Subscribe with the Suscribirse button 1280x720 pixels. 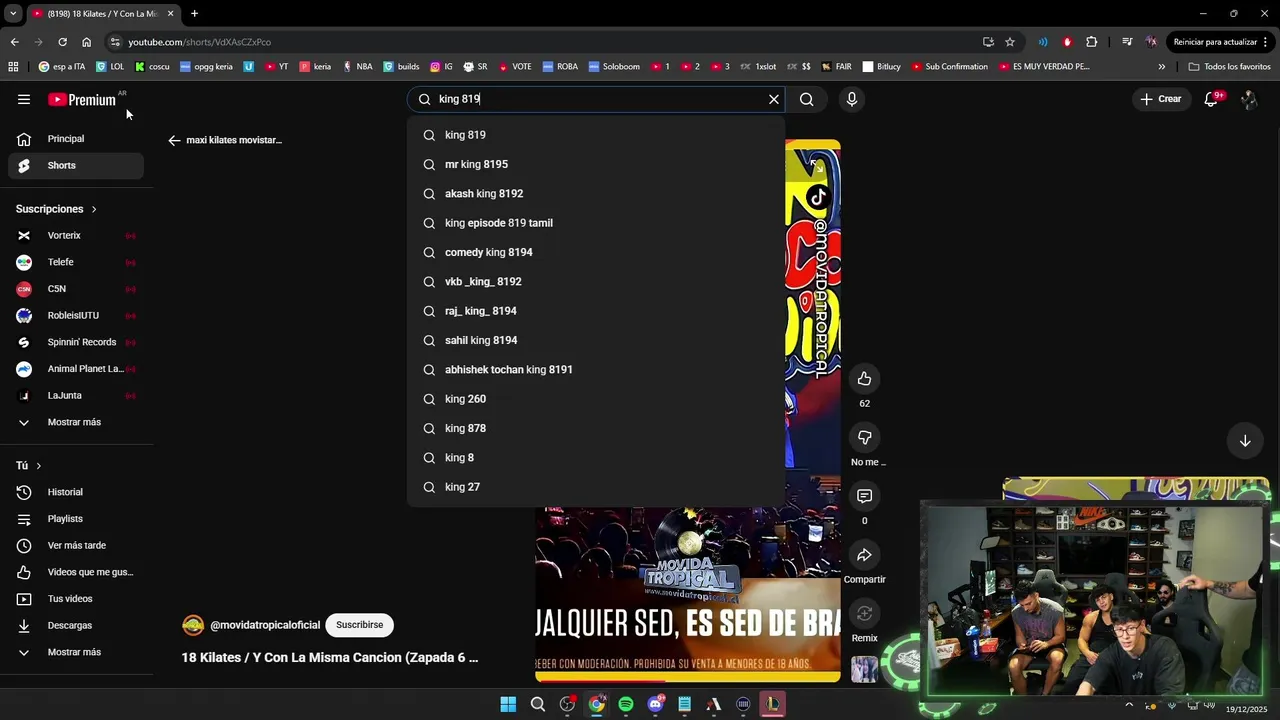(359, 625)
